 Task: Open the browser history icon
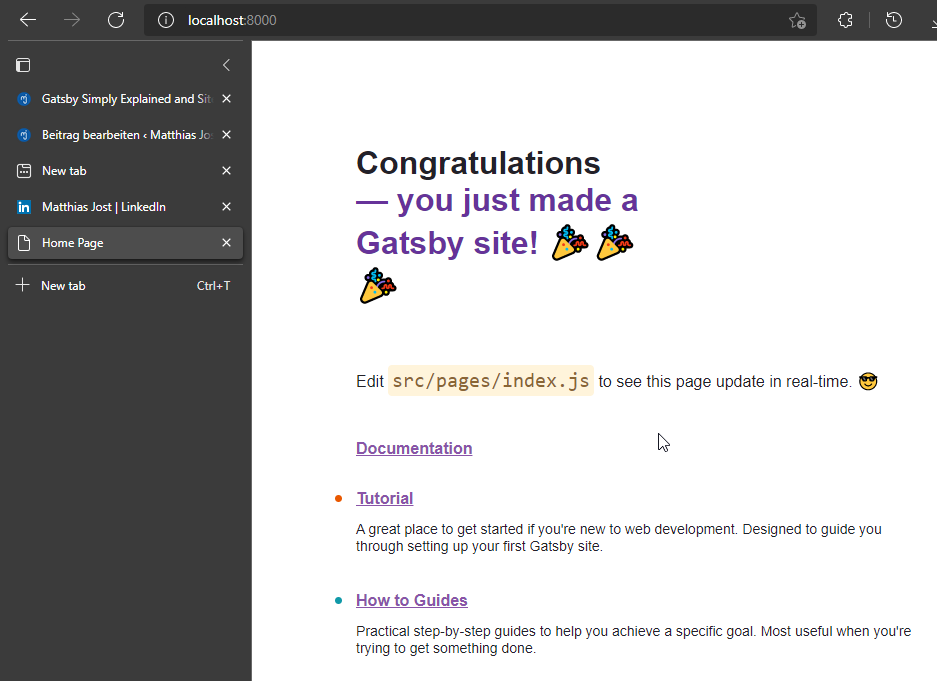[894, 20]
